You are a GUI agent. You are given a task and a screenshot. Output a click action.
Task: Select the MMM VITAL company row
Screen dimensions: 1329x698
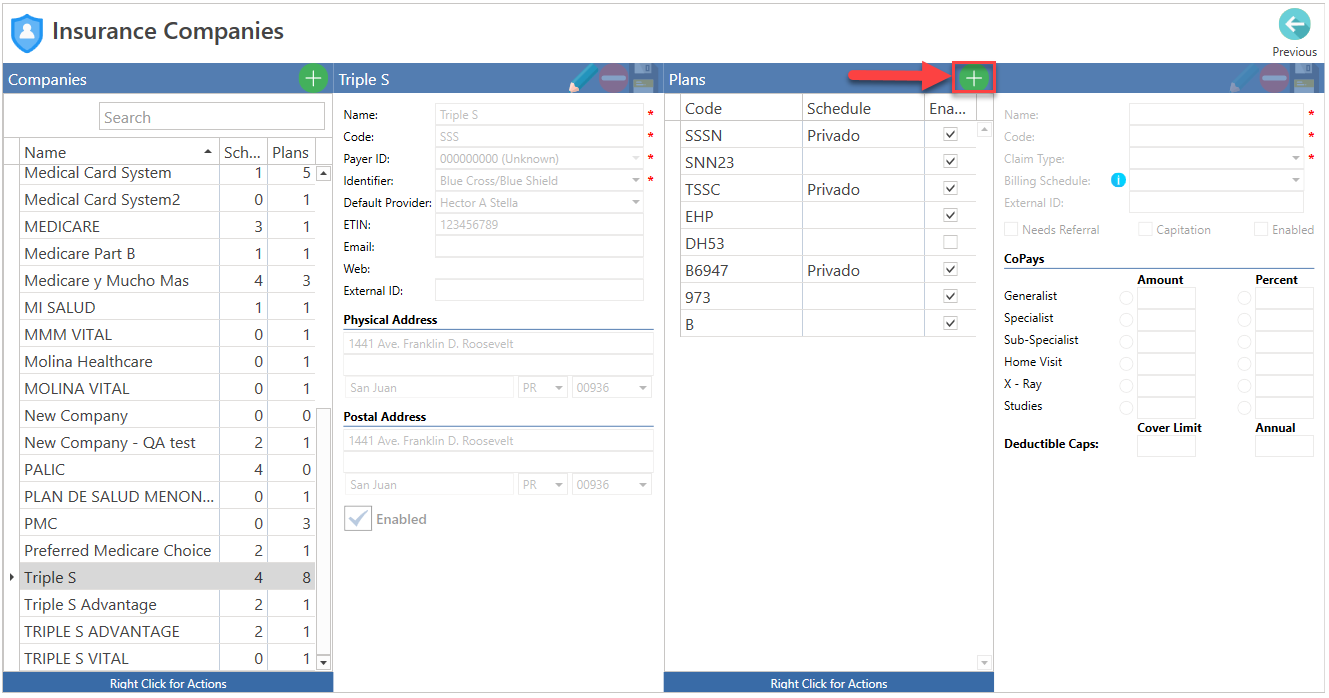[167, 334]
